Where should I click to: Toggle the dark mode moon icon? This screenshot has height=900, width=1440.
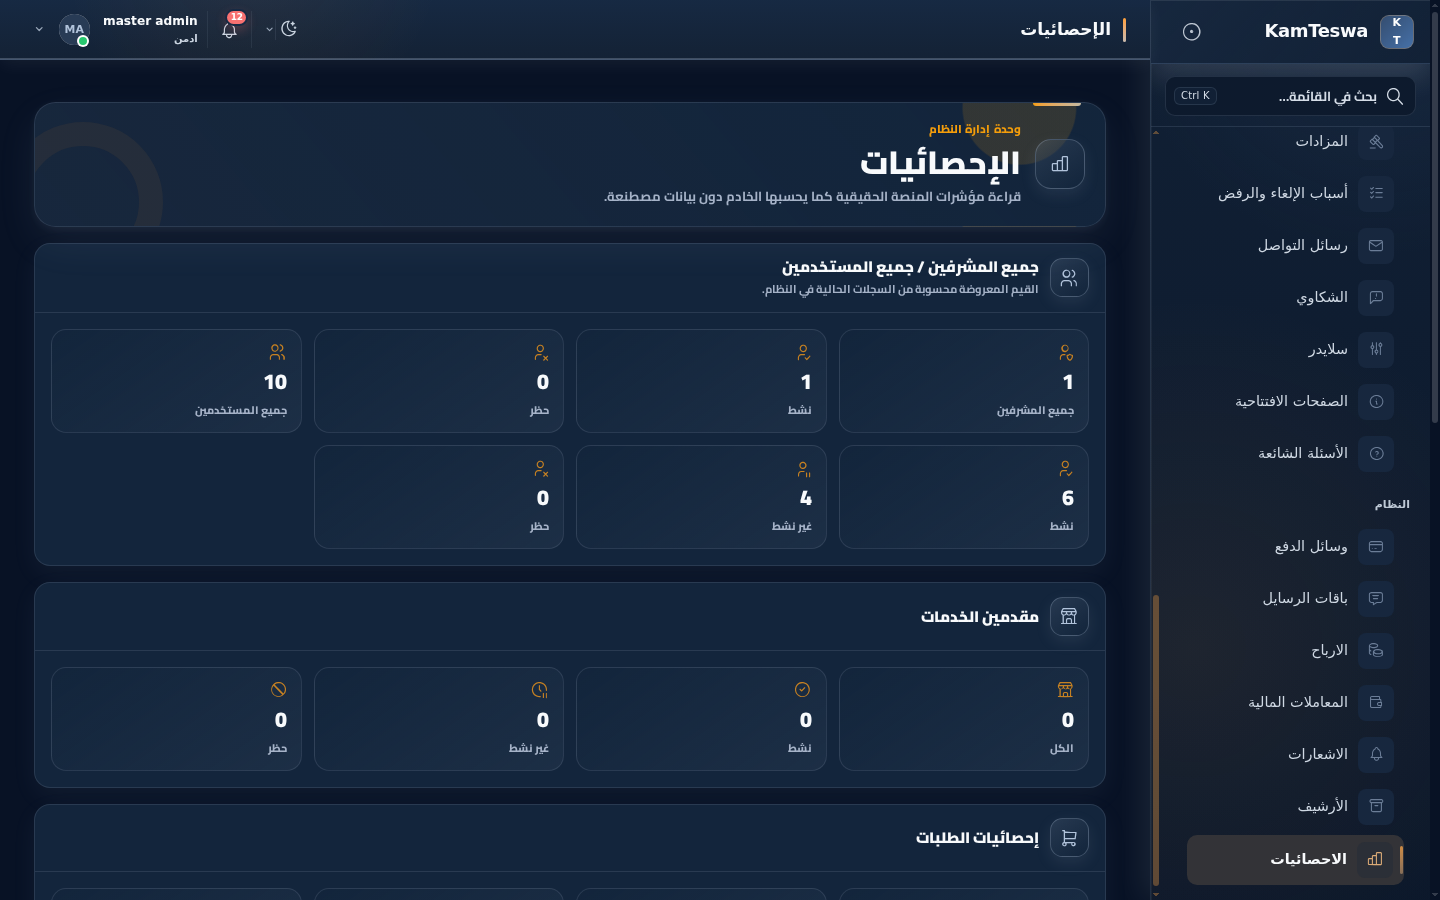click(289, 29)
